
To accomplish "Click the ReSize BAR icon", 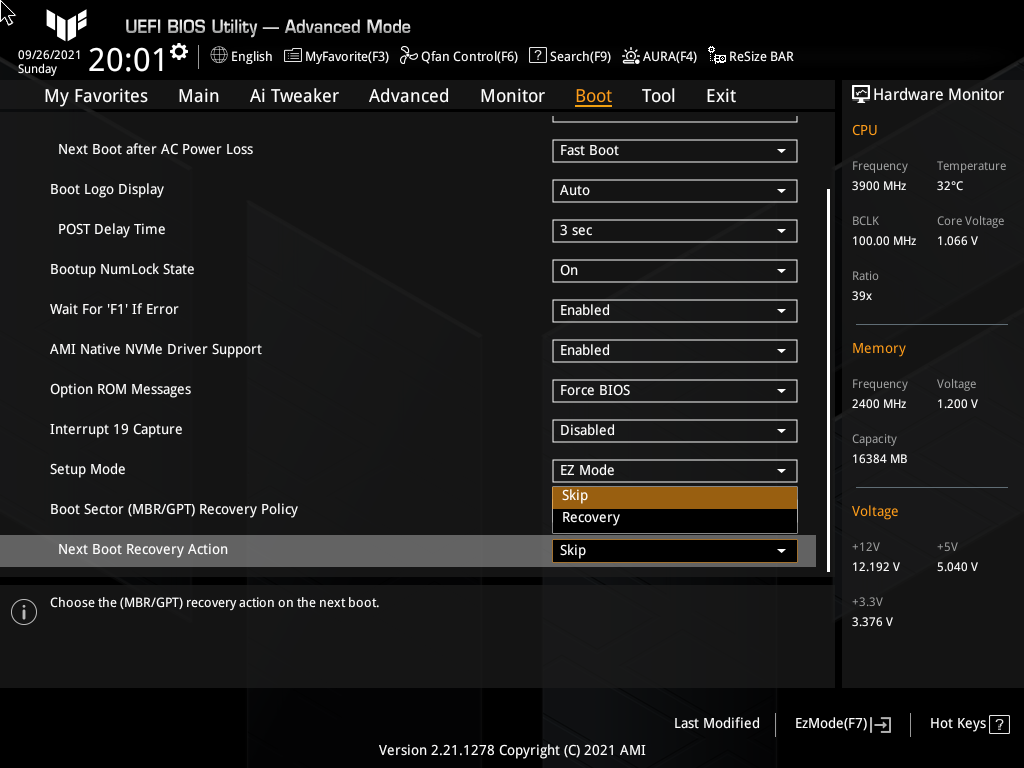I will click(x=750, y=56).
